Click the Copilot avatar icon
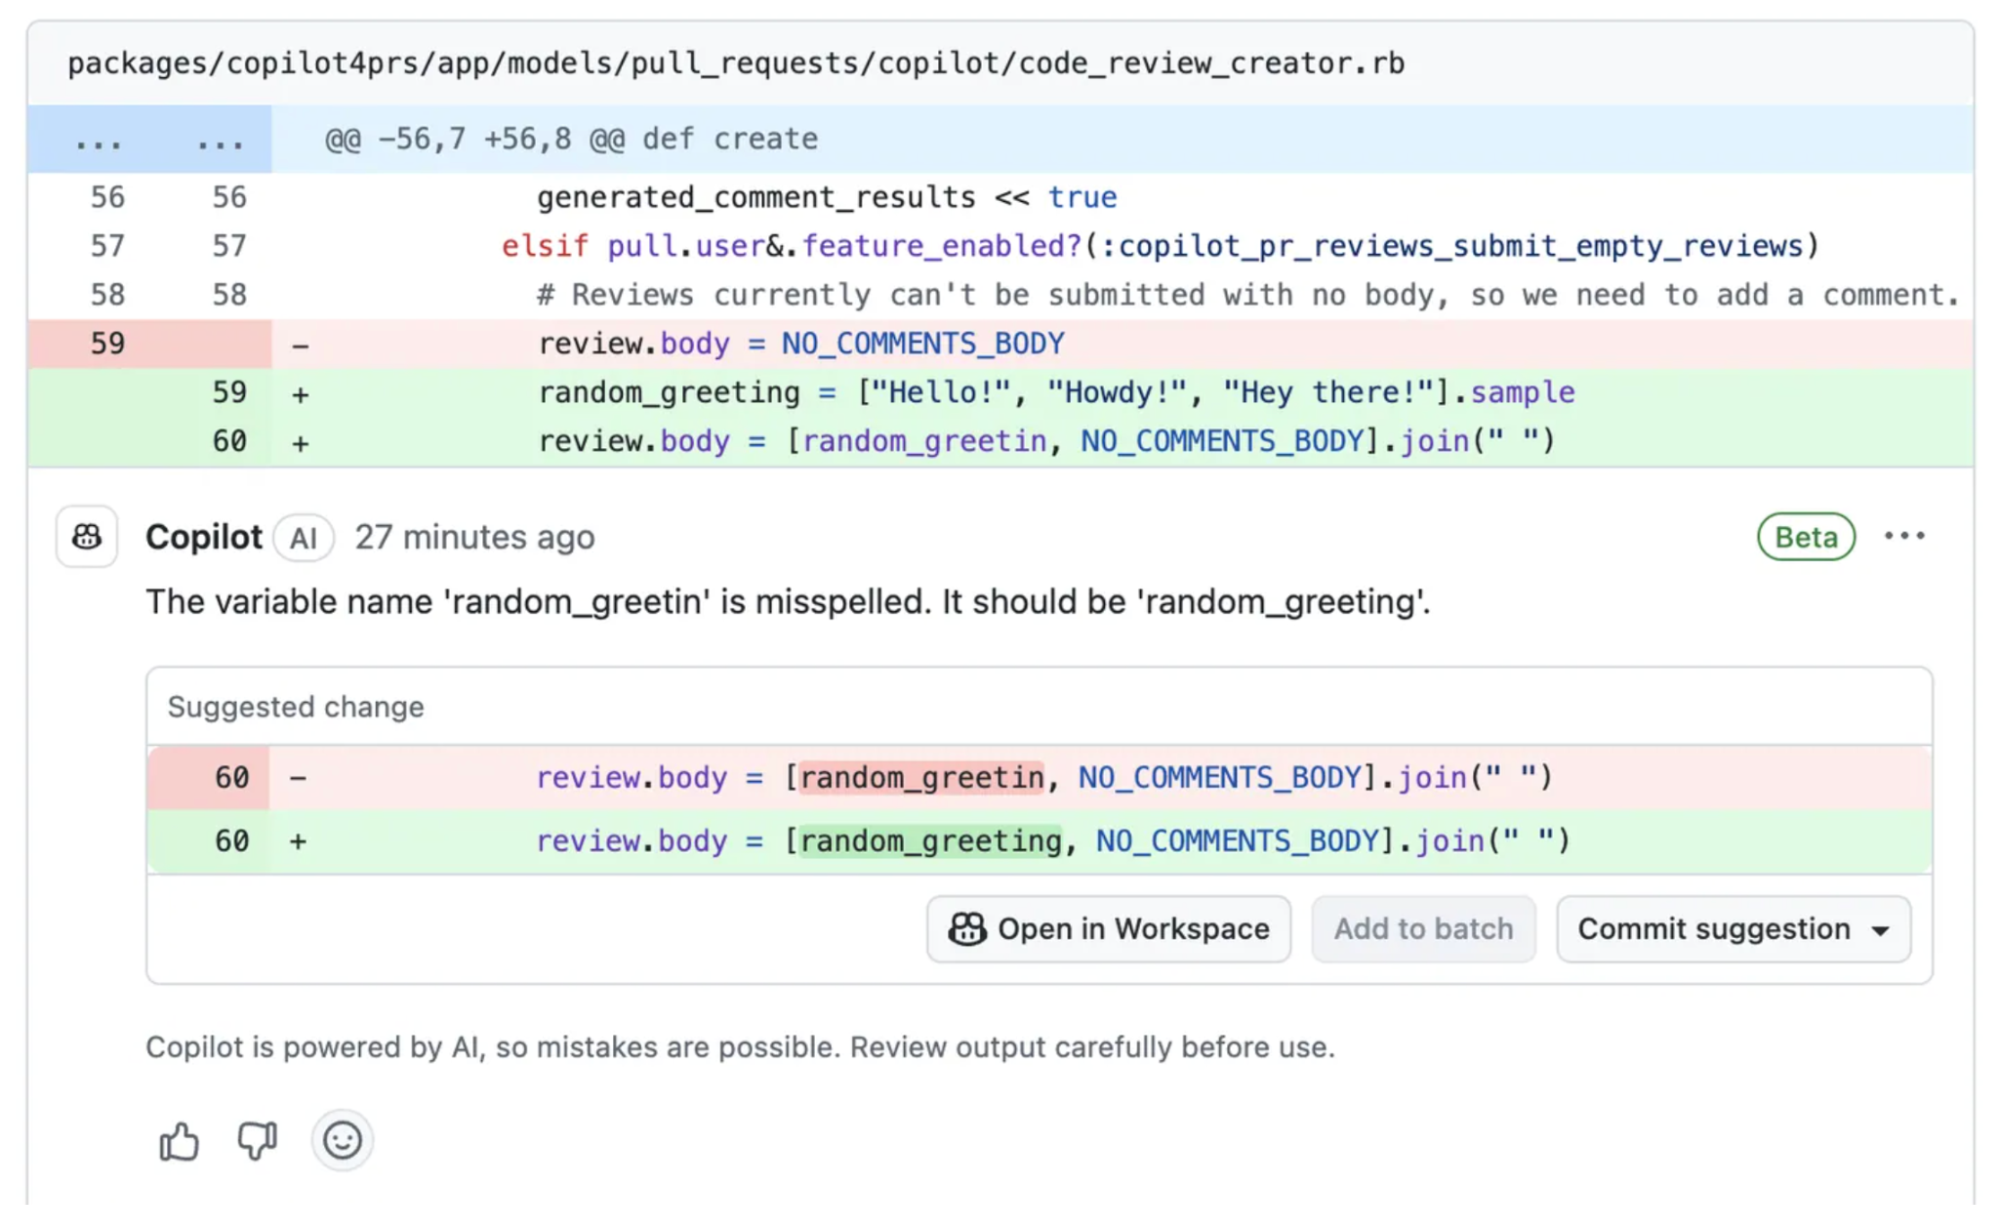 coord(87,537)
